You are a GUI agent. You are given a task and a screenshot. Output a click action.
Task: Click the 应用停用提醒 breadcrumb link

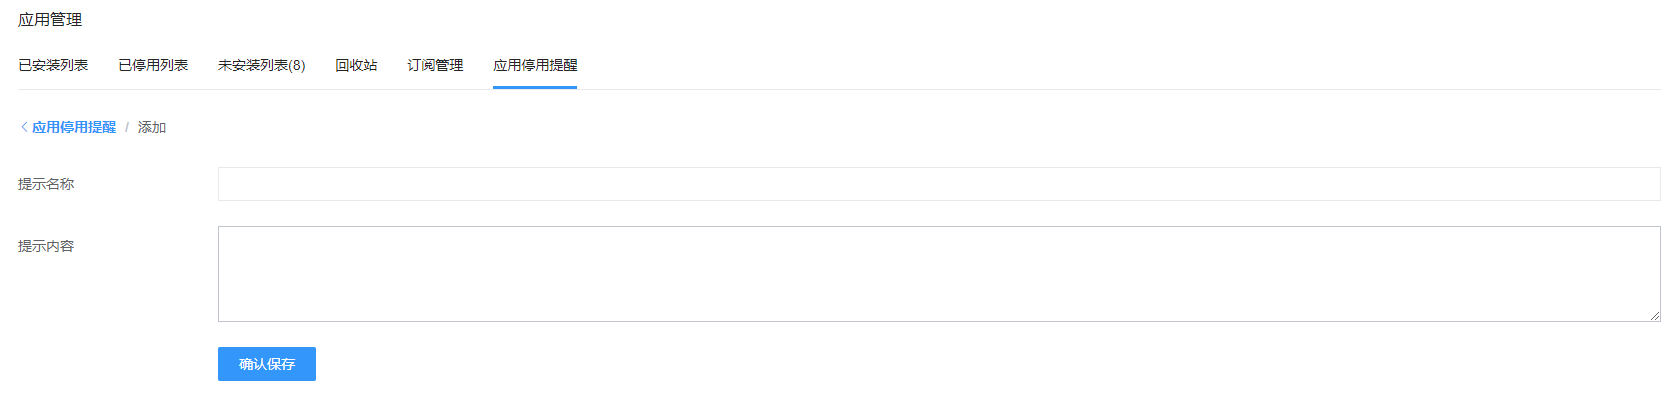(74, 127)
